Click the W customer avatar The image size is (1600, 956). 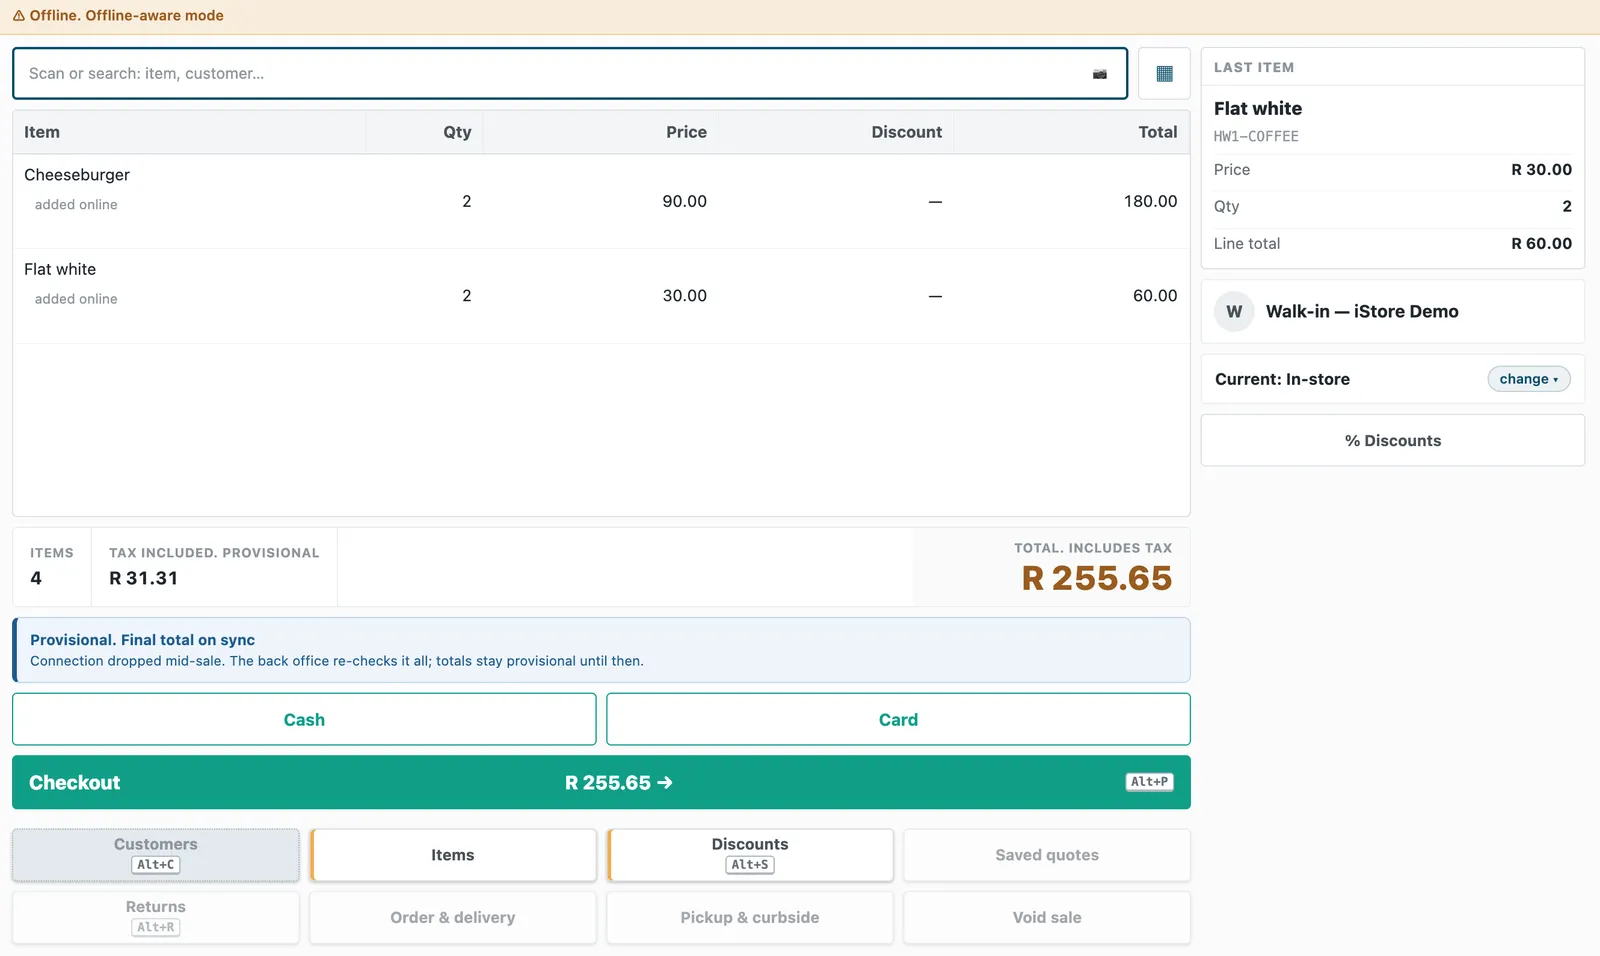pos(1234,311)
